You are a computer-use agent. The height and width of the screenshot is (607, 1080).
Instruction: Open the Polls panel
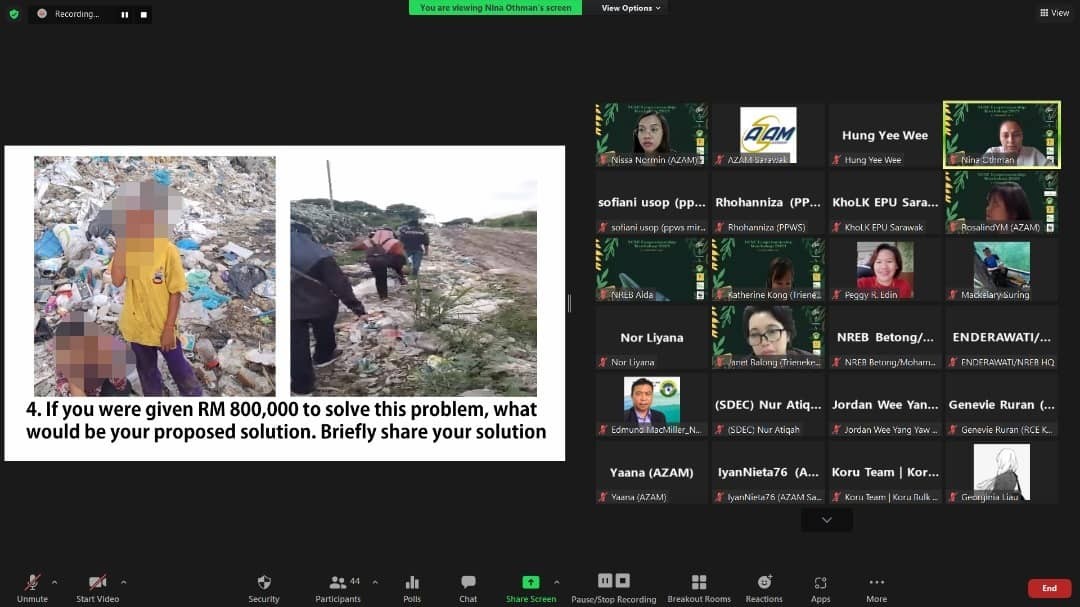pos(412,583)
